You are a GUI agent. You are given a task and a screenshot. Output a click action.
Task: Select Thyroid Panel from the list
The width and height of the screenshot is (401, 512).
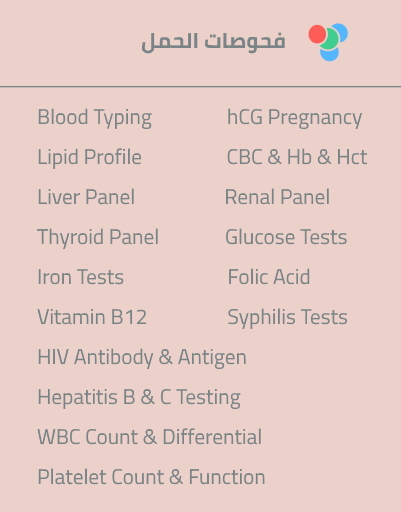click(98, 238)
